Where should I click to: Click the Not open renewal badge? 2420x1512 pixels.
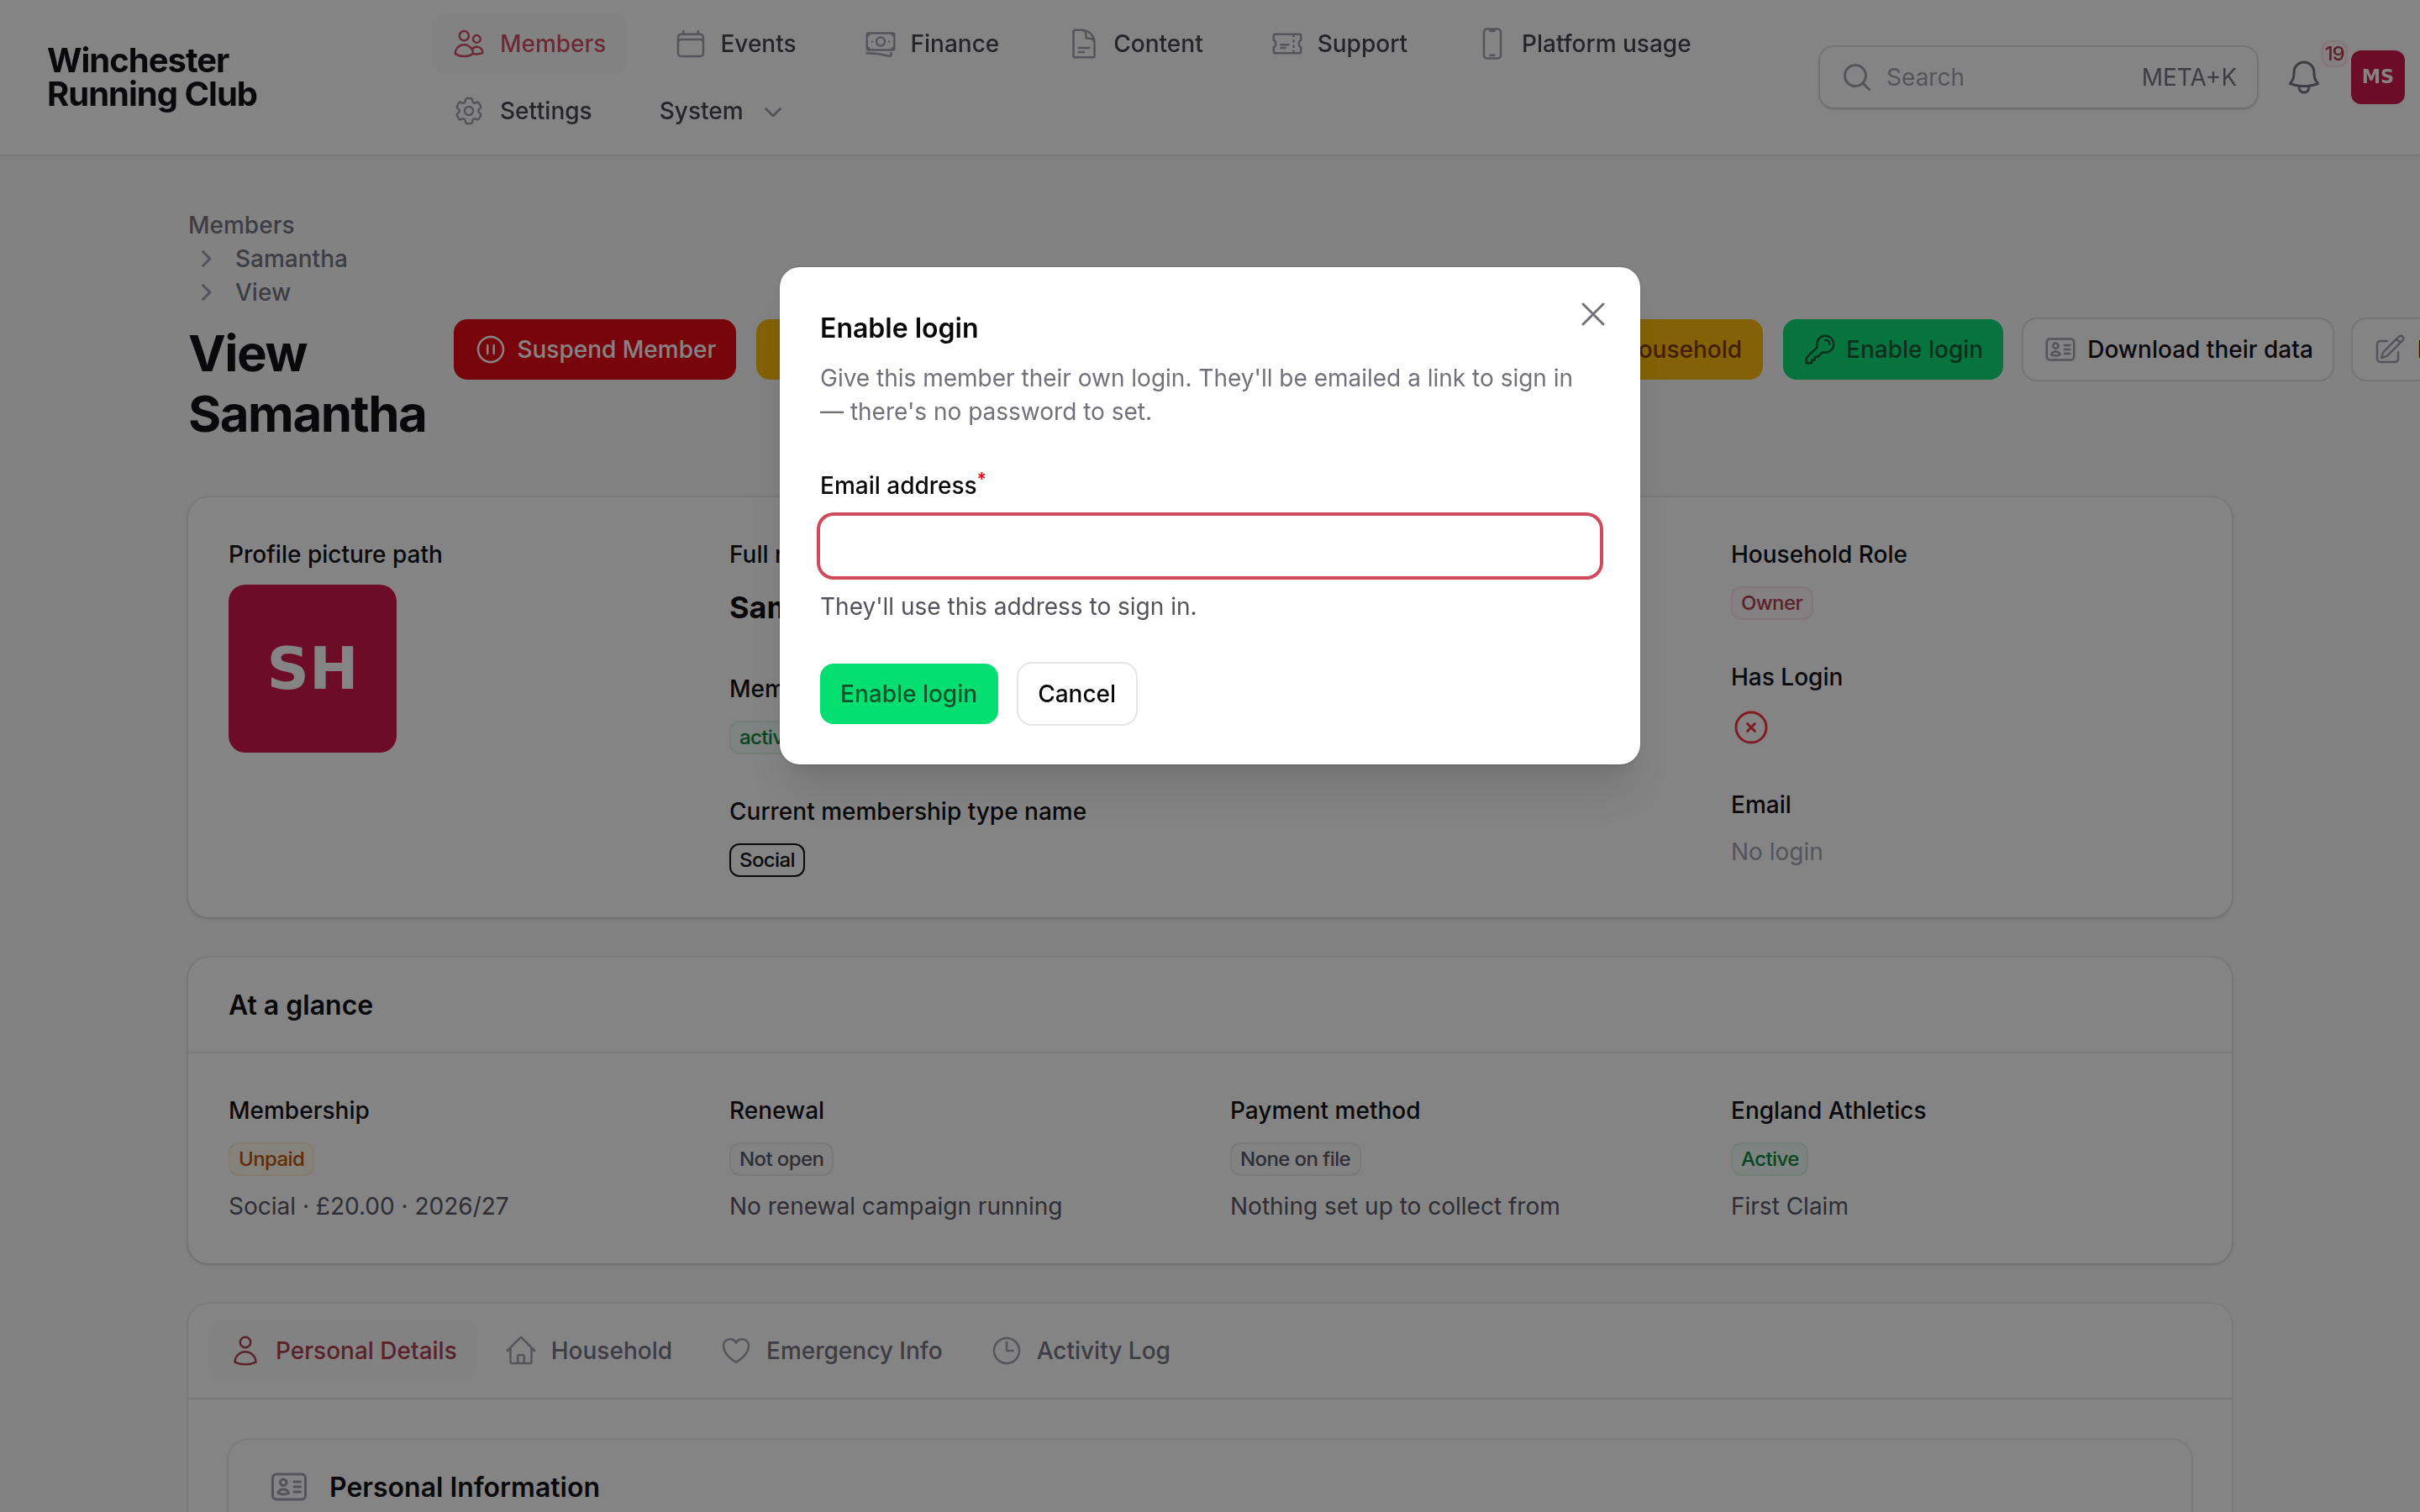tap(781, 1159)
